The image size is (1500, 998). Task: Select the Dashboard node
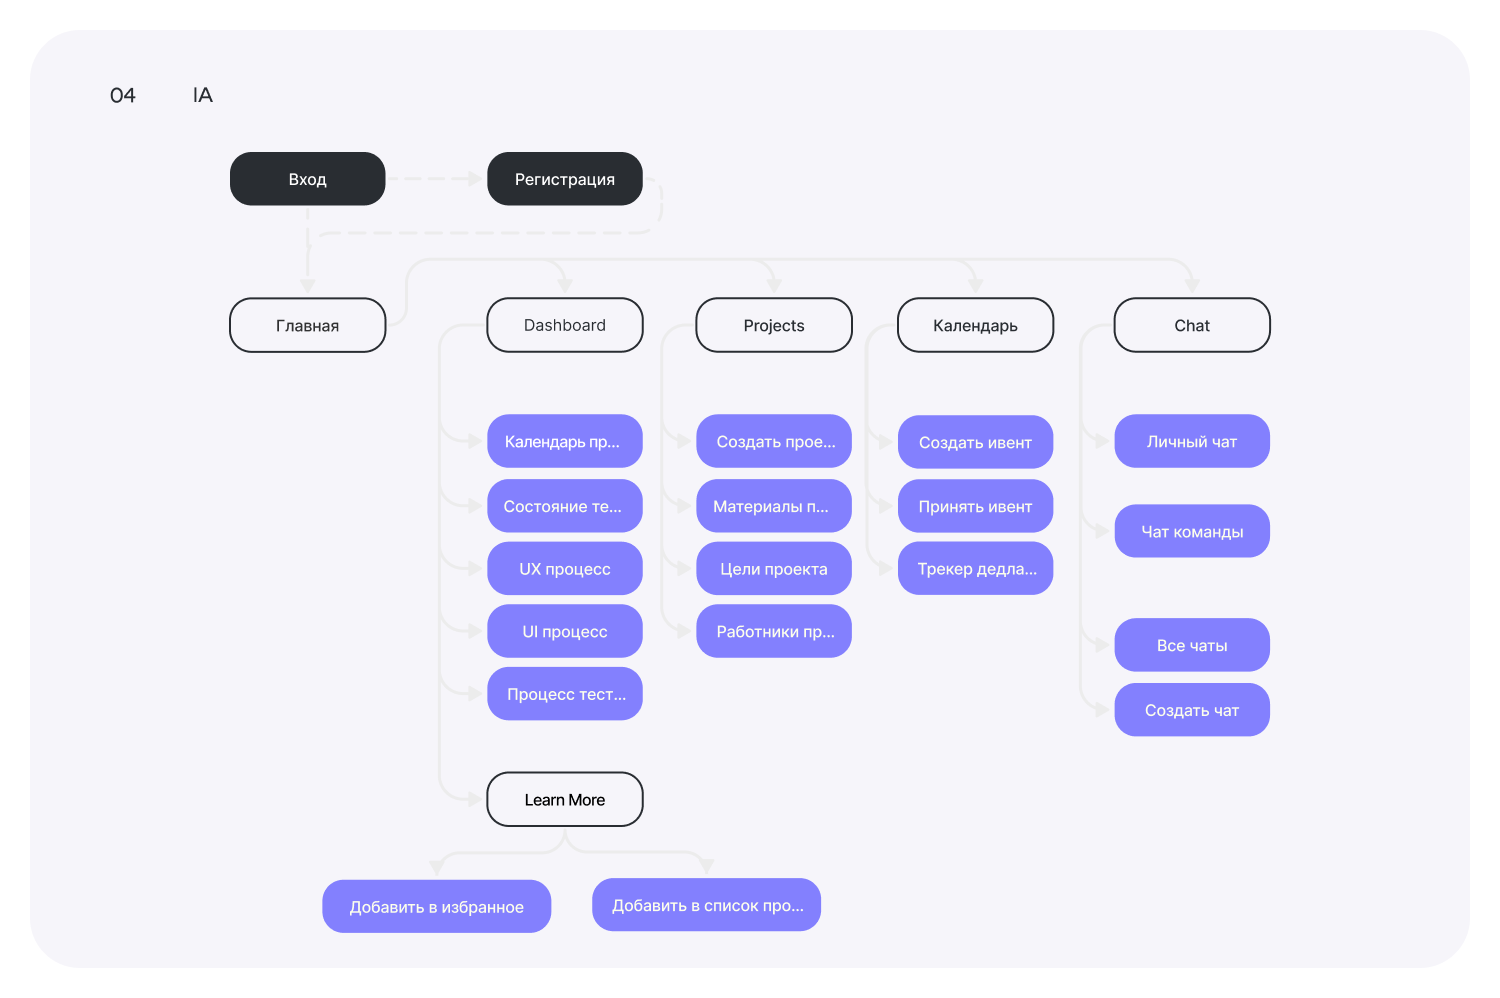click(564, 325)
